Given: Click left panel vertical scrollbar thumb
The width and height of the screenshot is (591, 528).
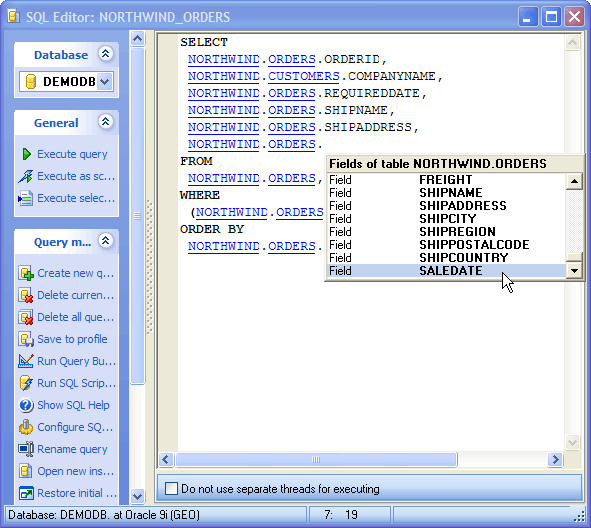Looking at the screenshot, I should 138,216.
